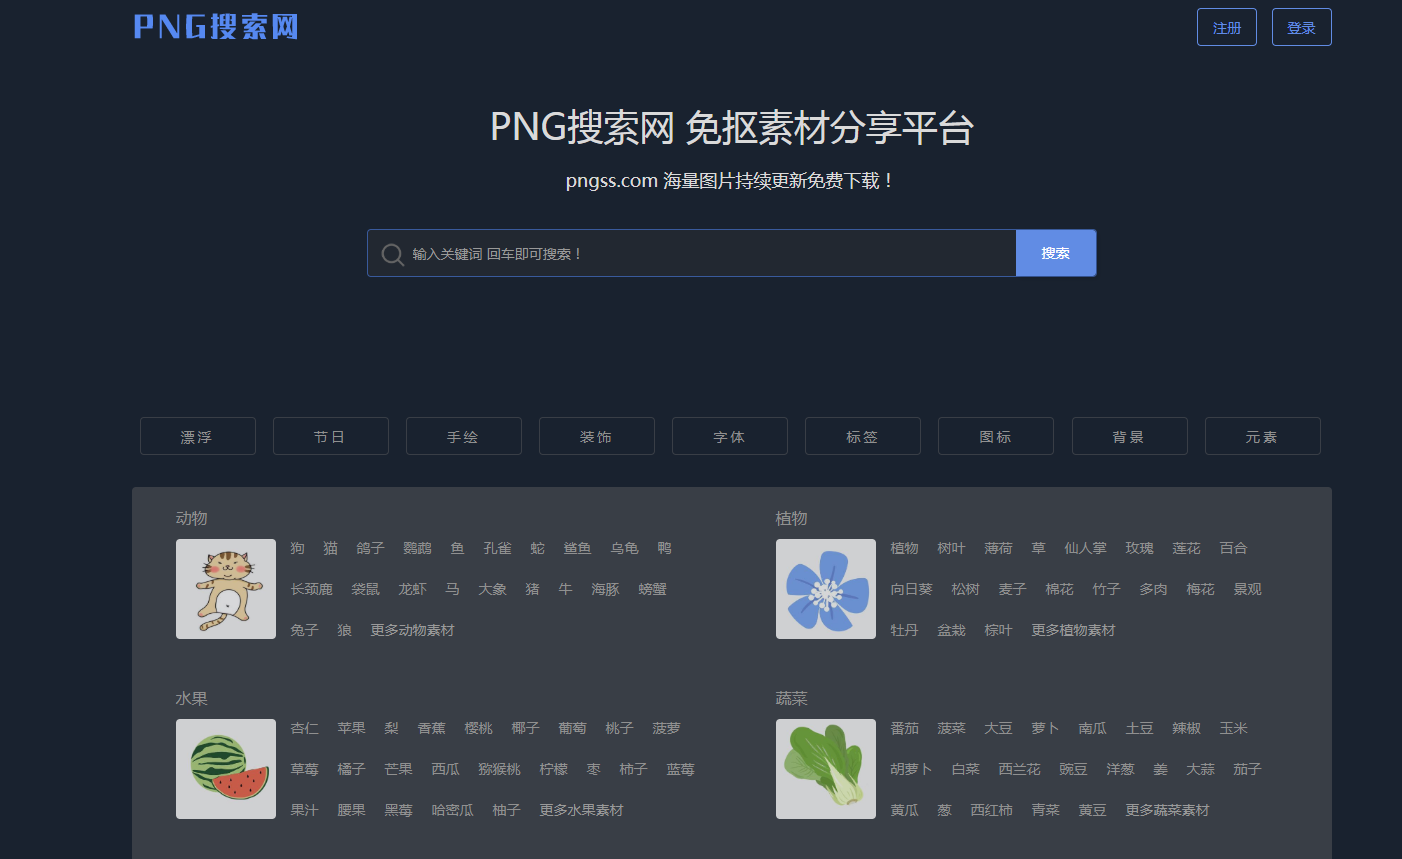The width and height of the screenshot is (1402, 859).
Task: Click the 注册 button
Action: 1226,27
